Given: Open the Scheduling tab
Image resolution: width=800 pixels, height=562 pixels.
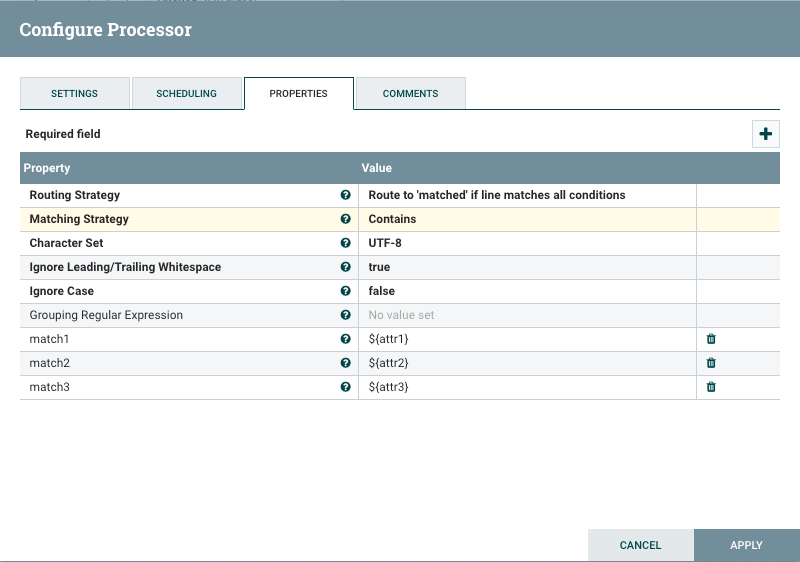Looking at the screenshot, I should coord(187,93).
